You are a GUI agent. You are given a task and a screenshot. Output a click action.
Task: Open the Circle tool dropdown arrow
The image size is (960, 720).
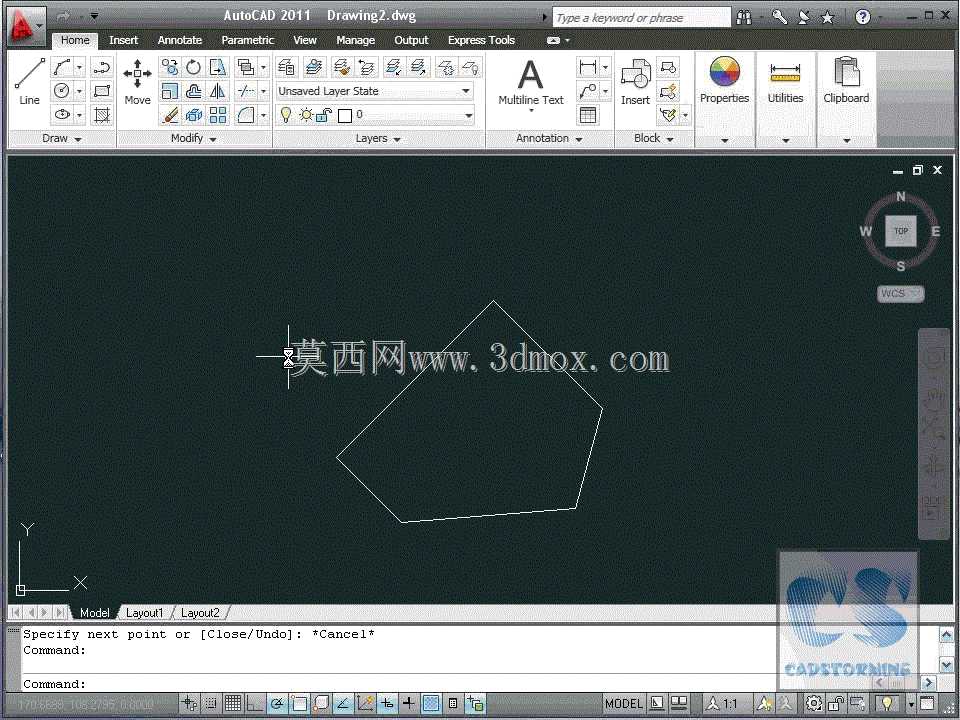[x=79, y=91]
